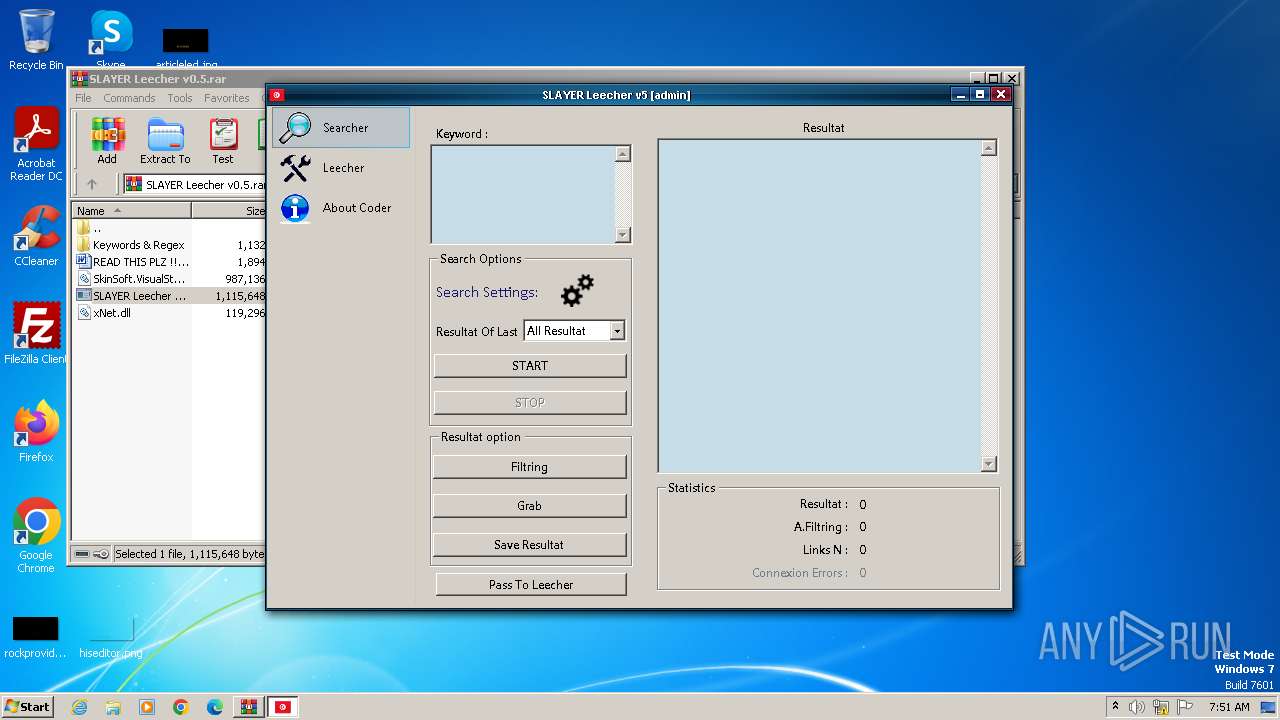Image resolution: width=1280 pixels, height=720 pixels.
Task: Click Save Resultat button
Action: click(530, 545)
